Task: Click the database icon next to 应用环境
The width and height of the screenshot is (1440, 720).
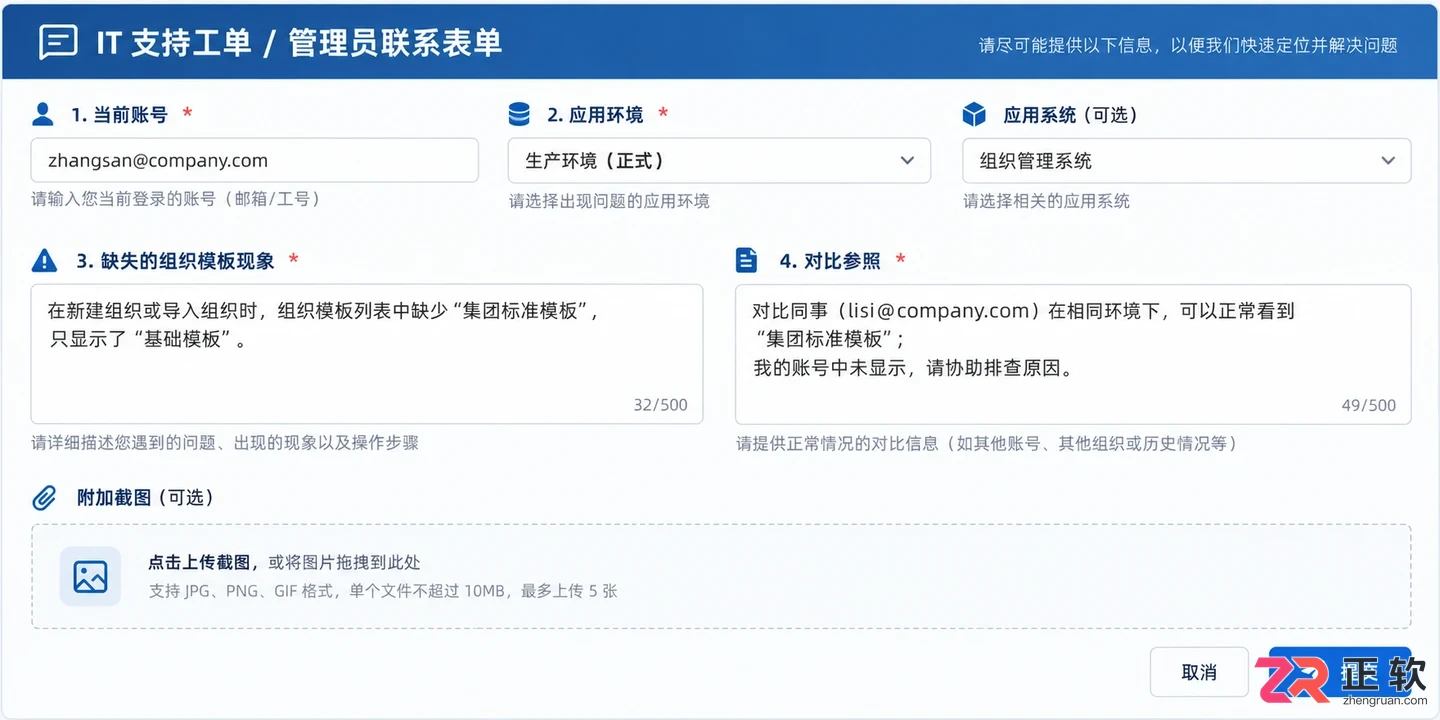Action: tap(519, 114)
